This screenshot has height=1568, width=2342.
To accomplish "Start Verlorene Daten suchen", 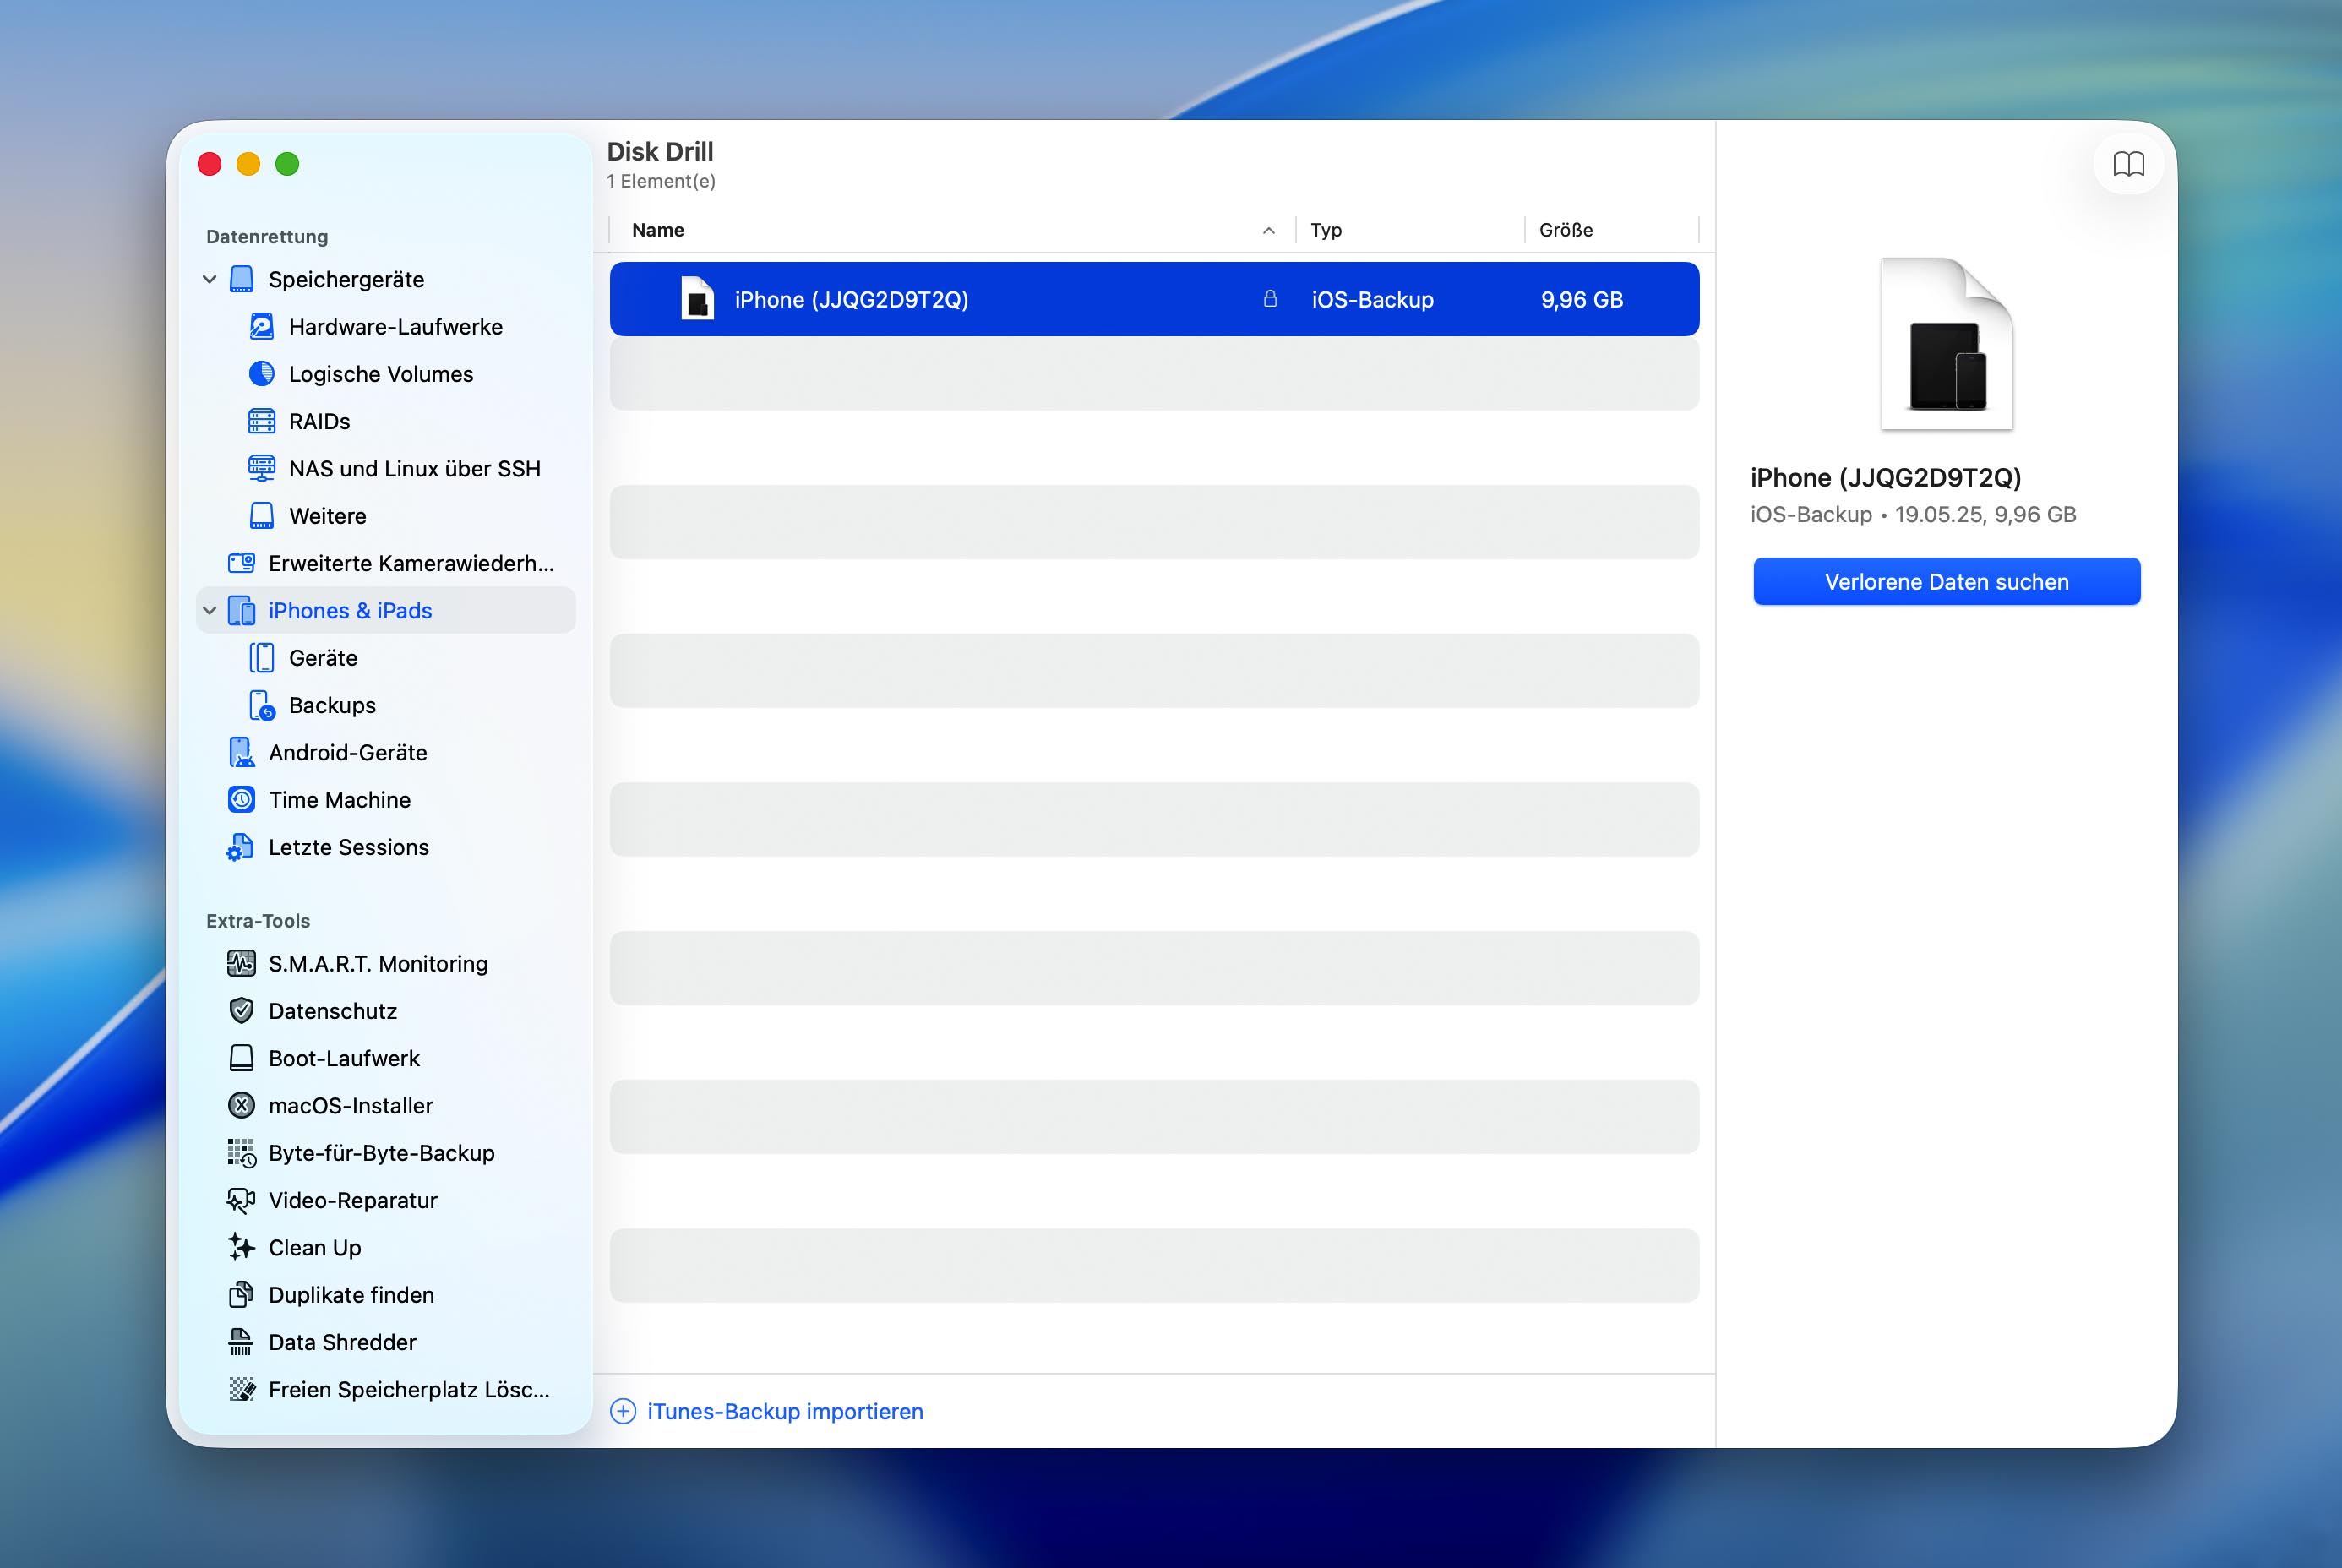I will pos(1946,582).
